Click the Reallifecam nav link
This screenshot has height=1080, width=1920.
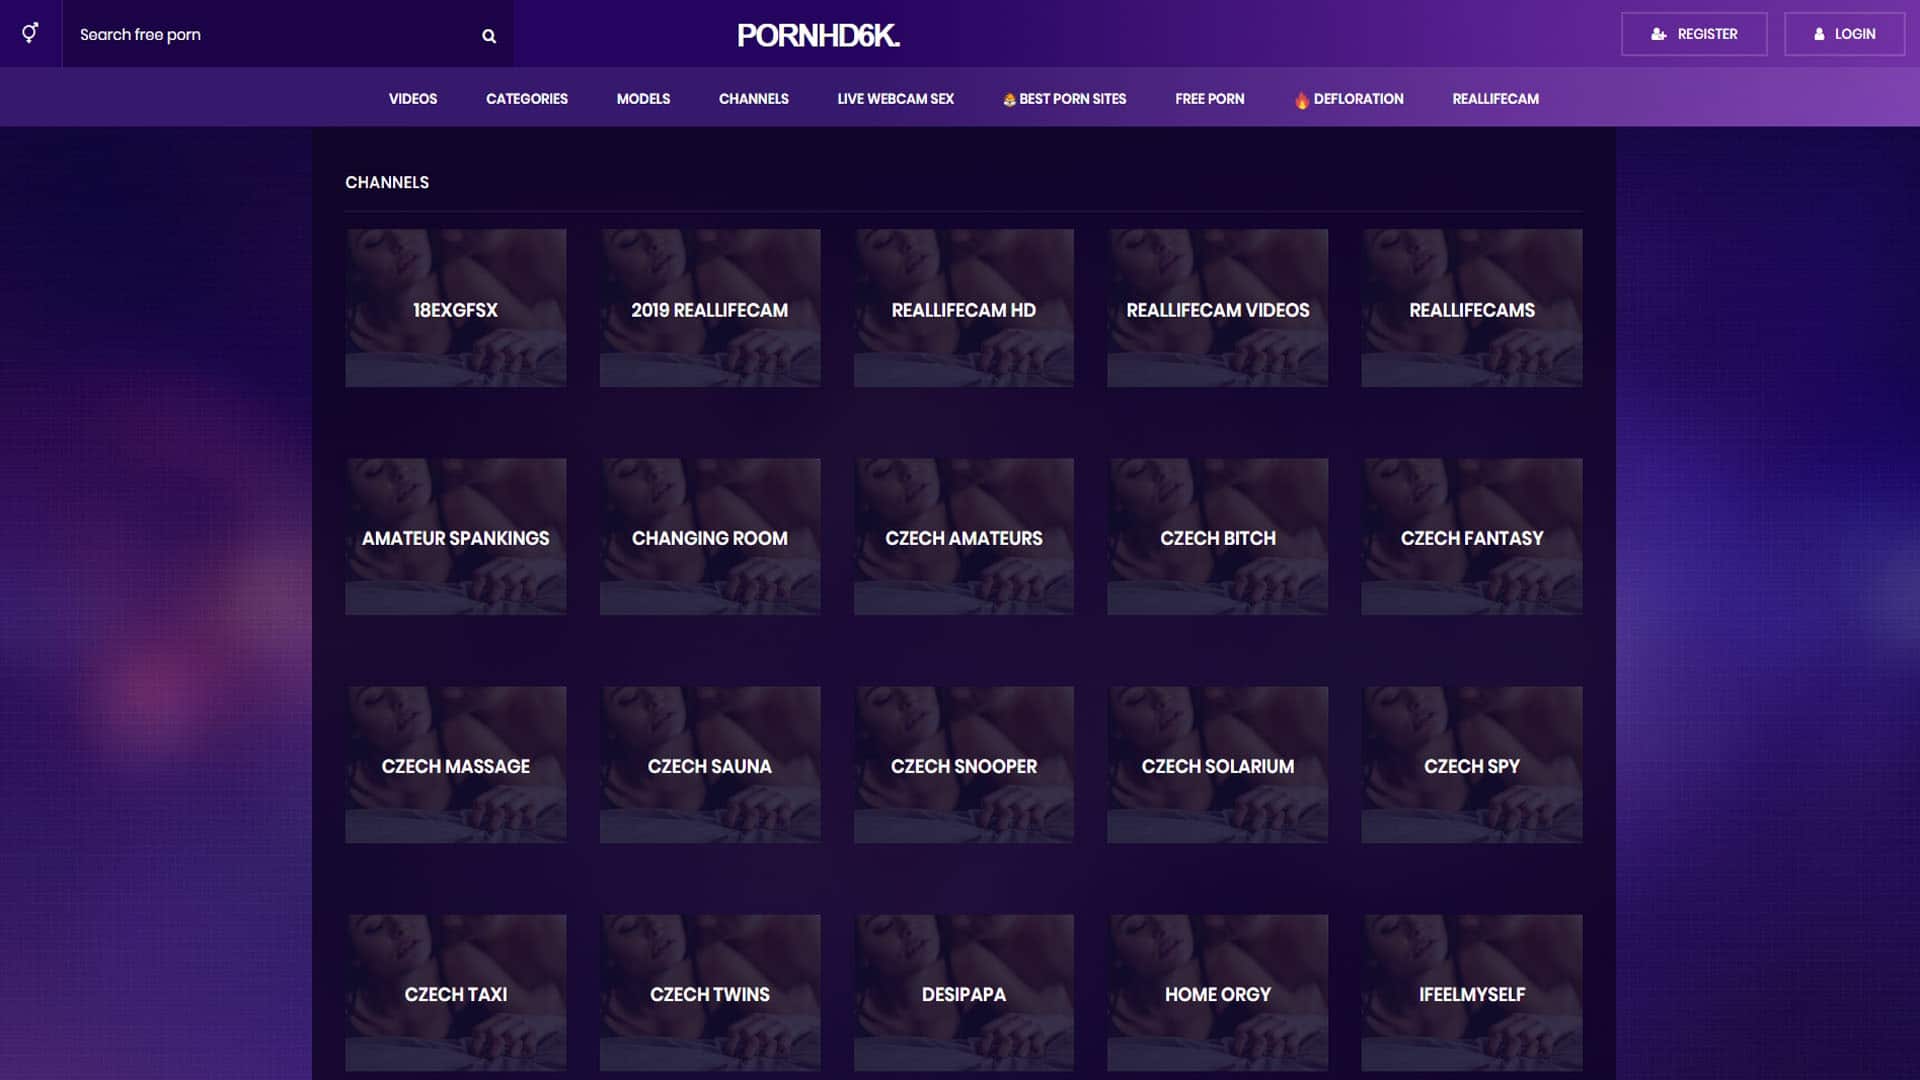[1495, 99]
